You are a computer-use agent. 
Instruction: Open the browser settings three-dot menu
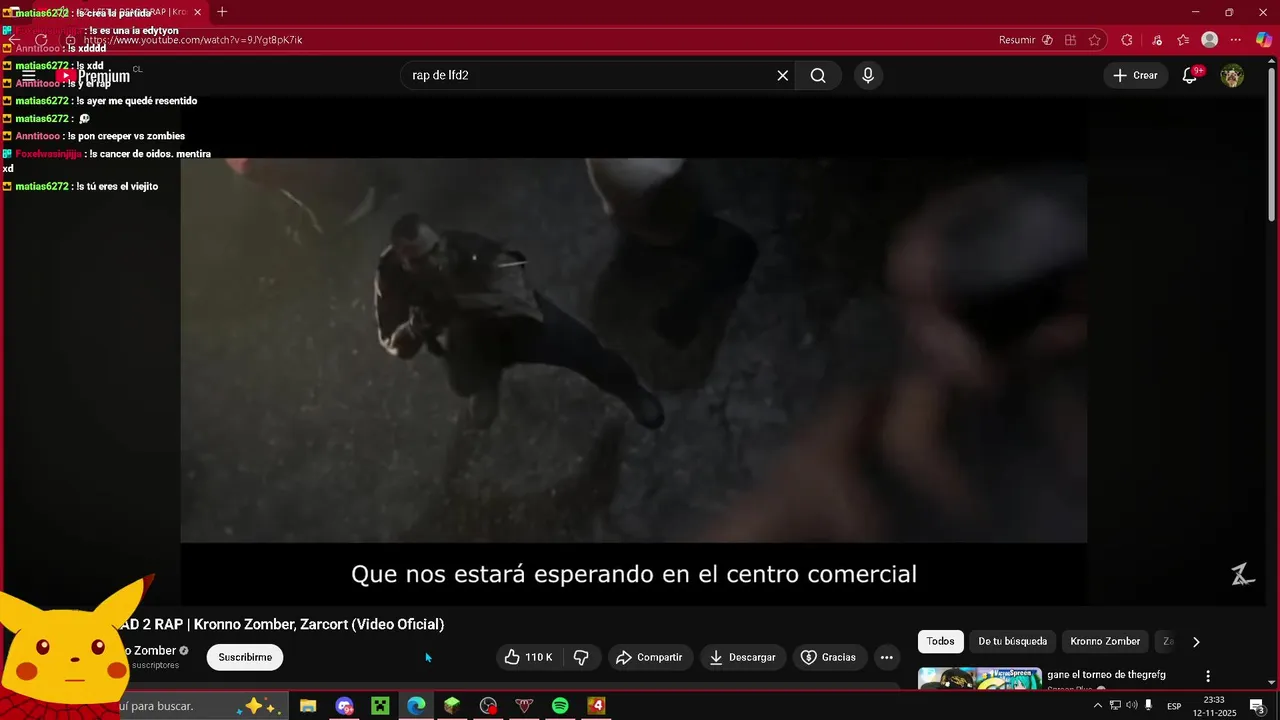pos(1237,40)
